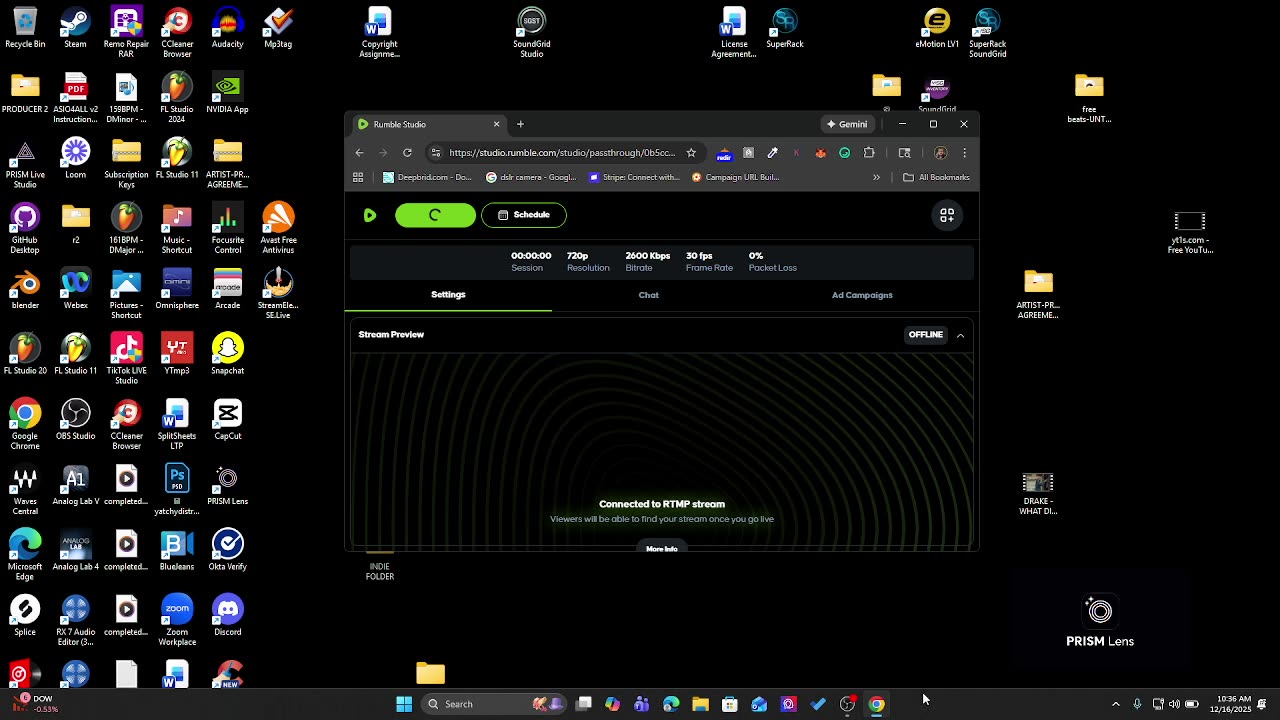Image resolution: width=1280 pixels, height=720 pixels.
Task: Open the Grammarly extension icon
Action: click(x=845, y=153)
